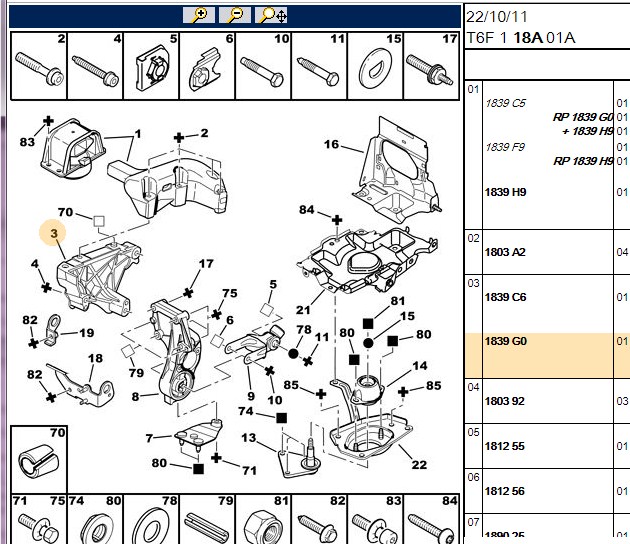
Task: Click the nut thumbnail labeled 81
Action: (263, 519)
